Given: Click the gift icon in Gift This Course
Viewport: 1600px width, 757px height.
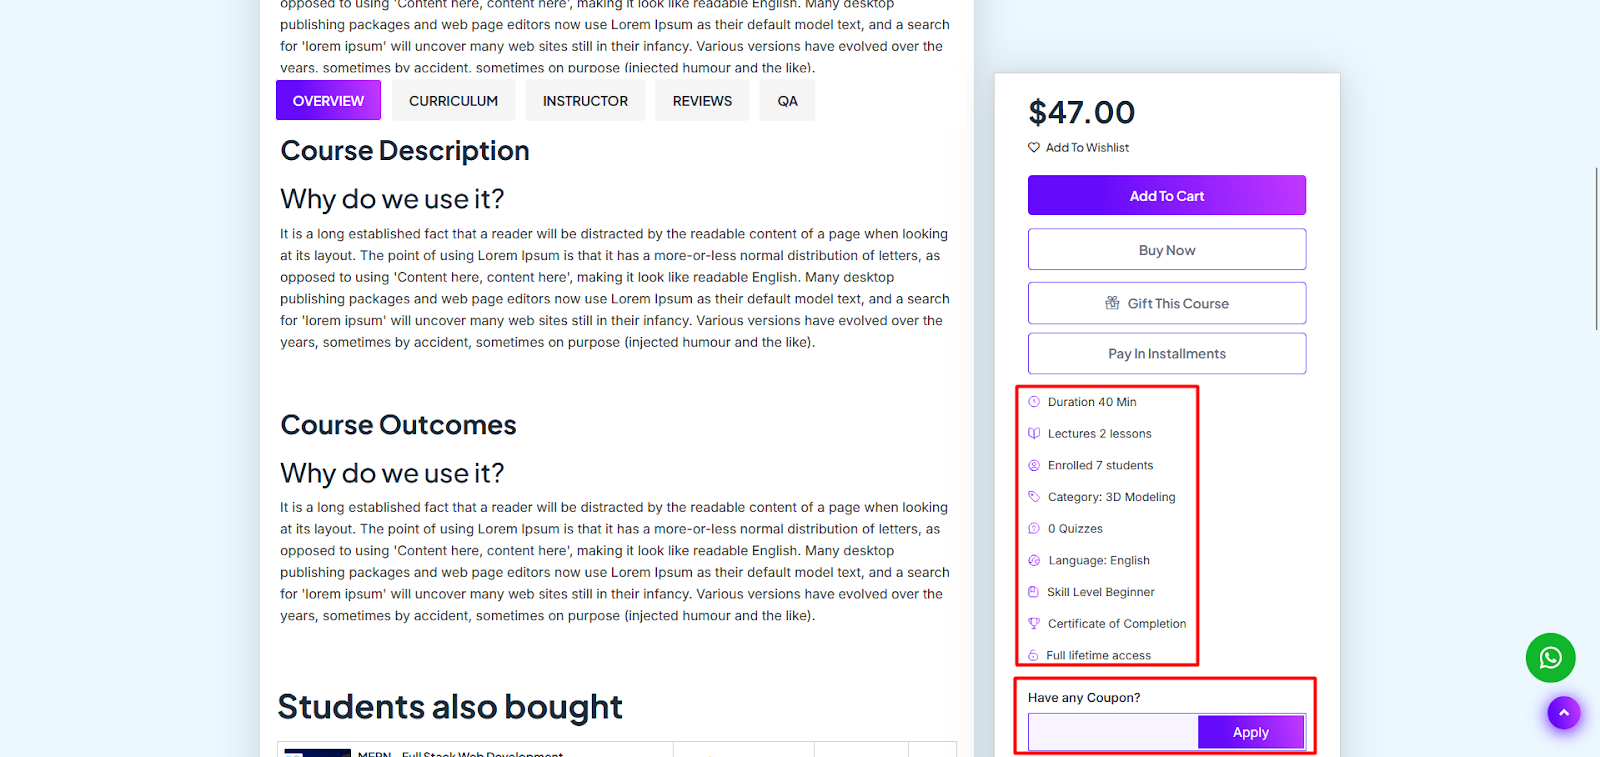Looking at the screenshot, I should coord(1112,303).
